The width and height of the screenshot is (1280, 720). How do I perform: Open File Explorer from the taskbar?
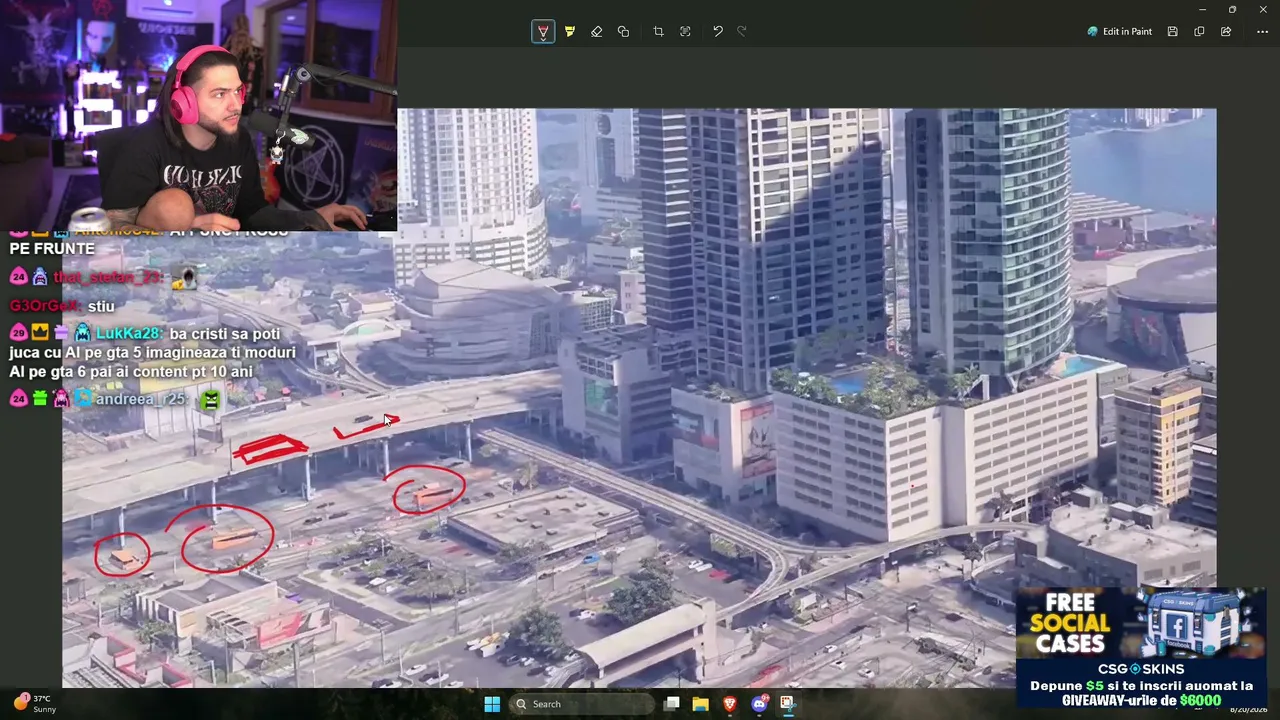pos(701,704)
